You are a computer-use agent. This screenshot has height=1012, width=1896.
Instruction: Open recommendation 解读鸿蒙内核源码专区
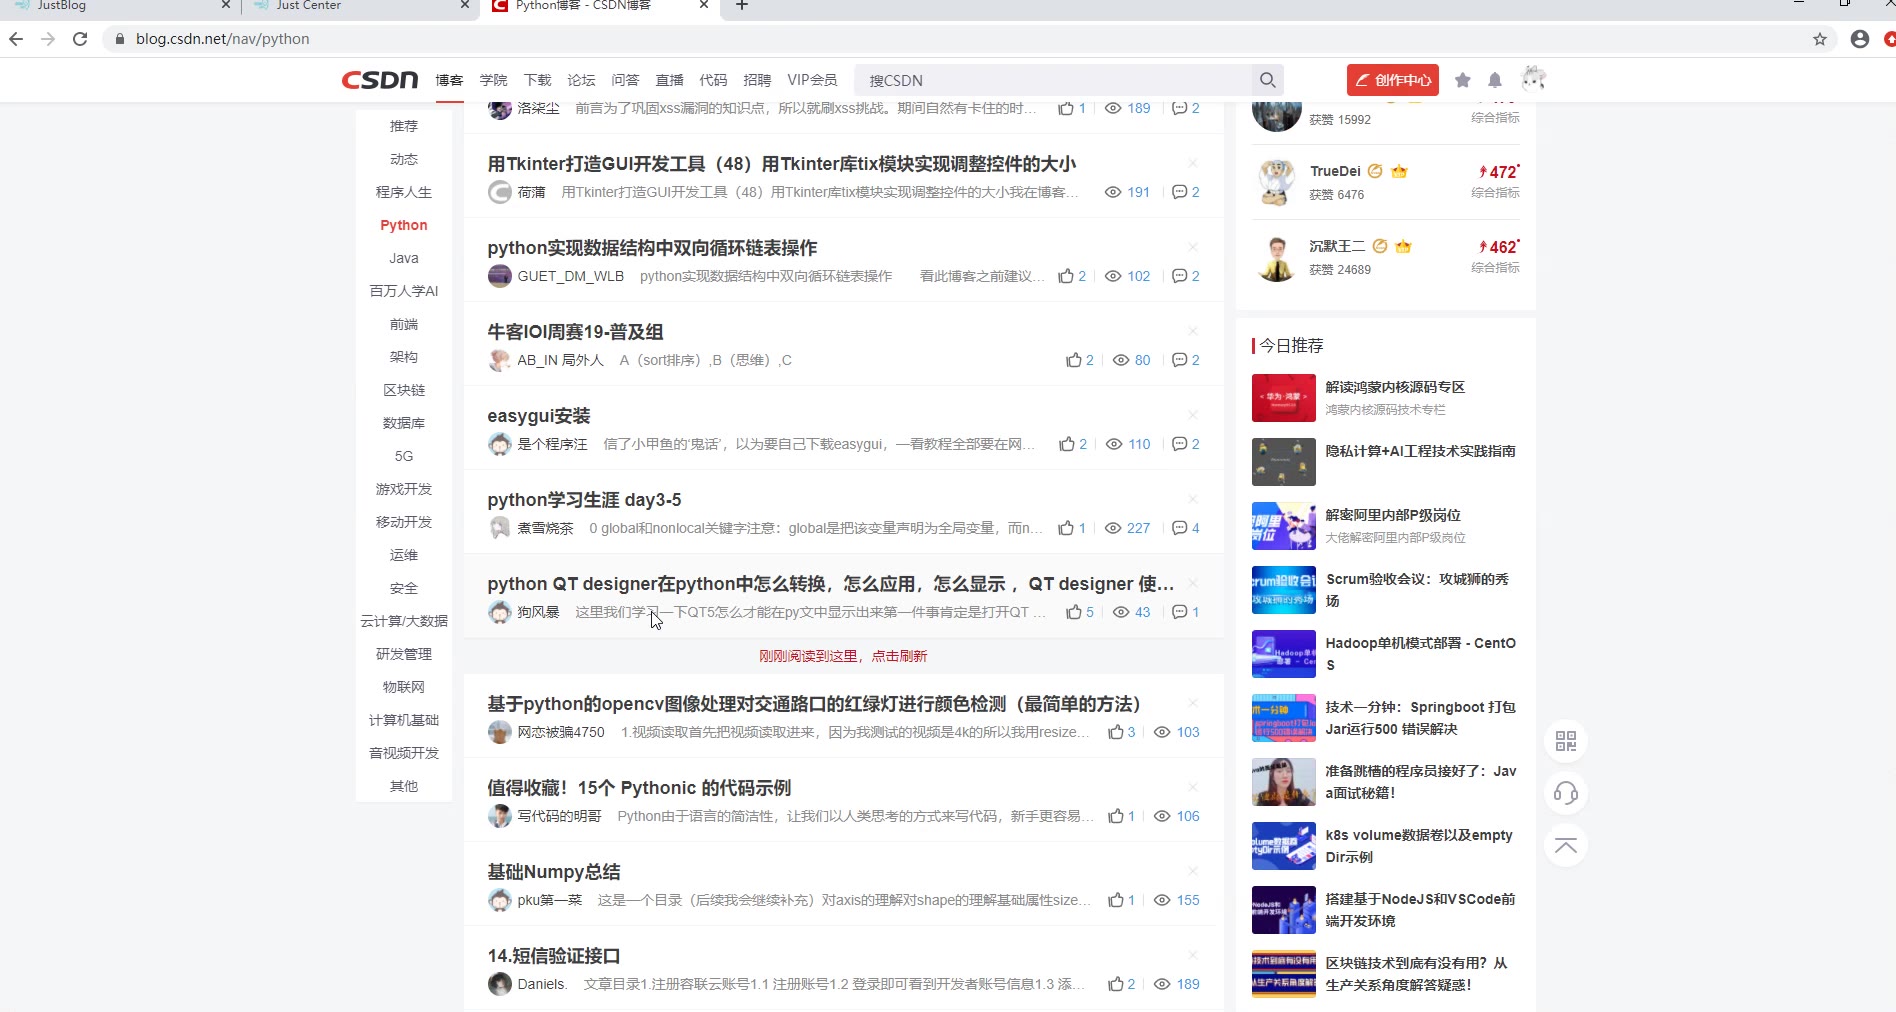click(1395, 387)
